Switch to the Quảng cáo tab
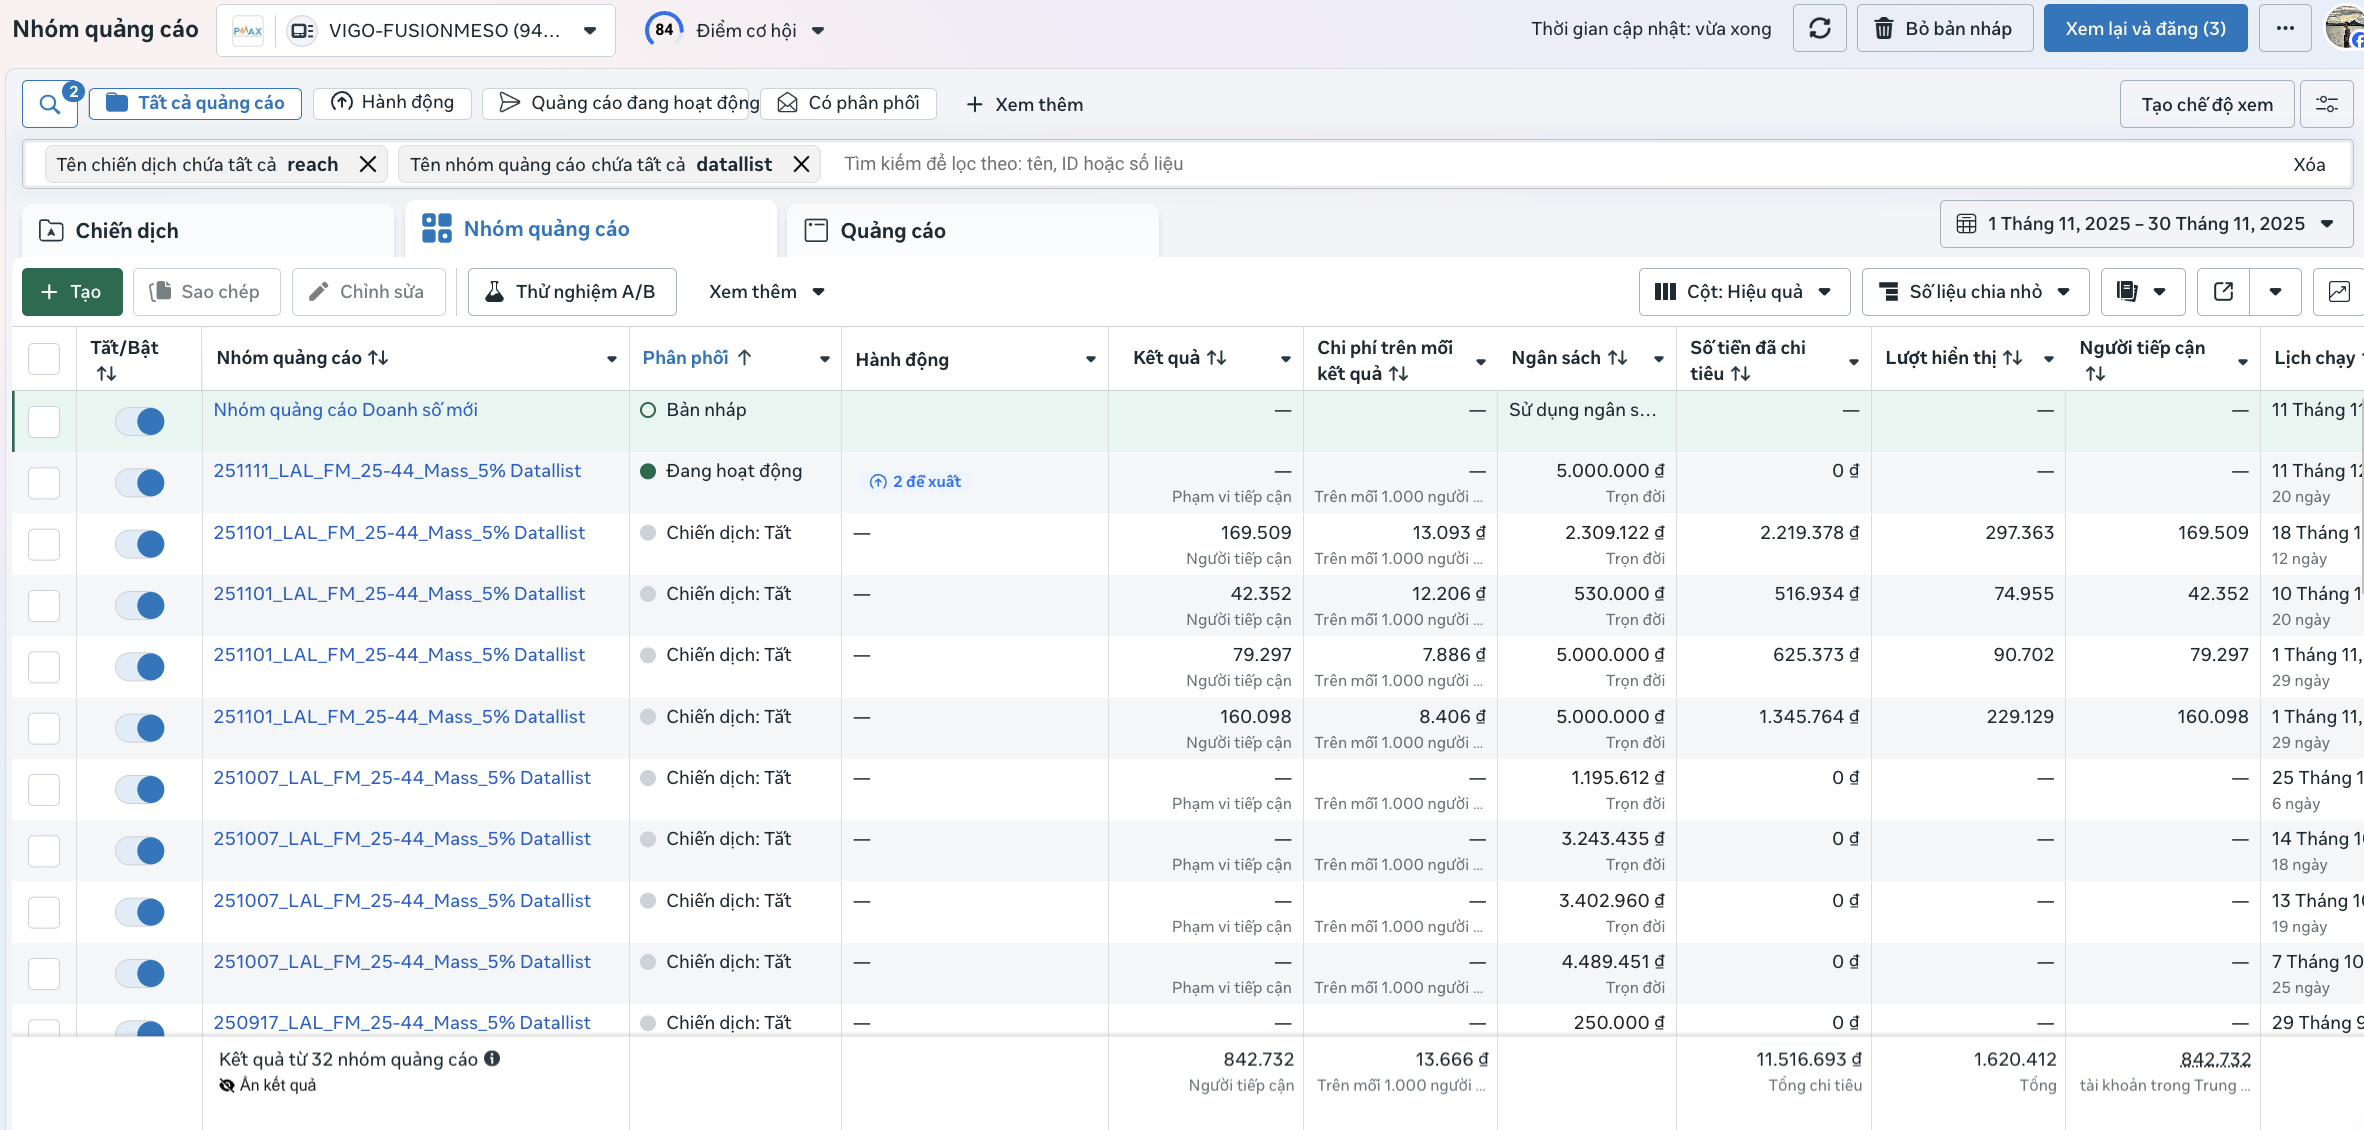2364x1130 pixels. (892, 231)
